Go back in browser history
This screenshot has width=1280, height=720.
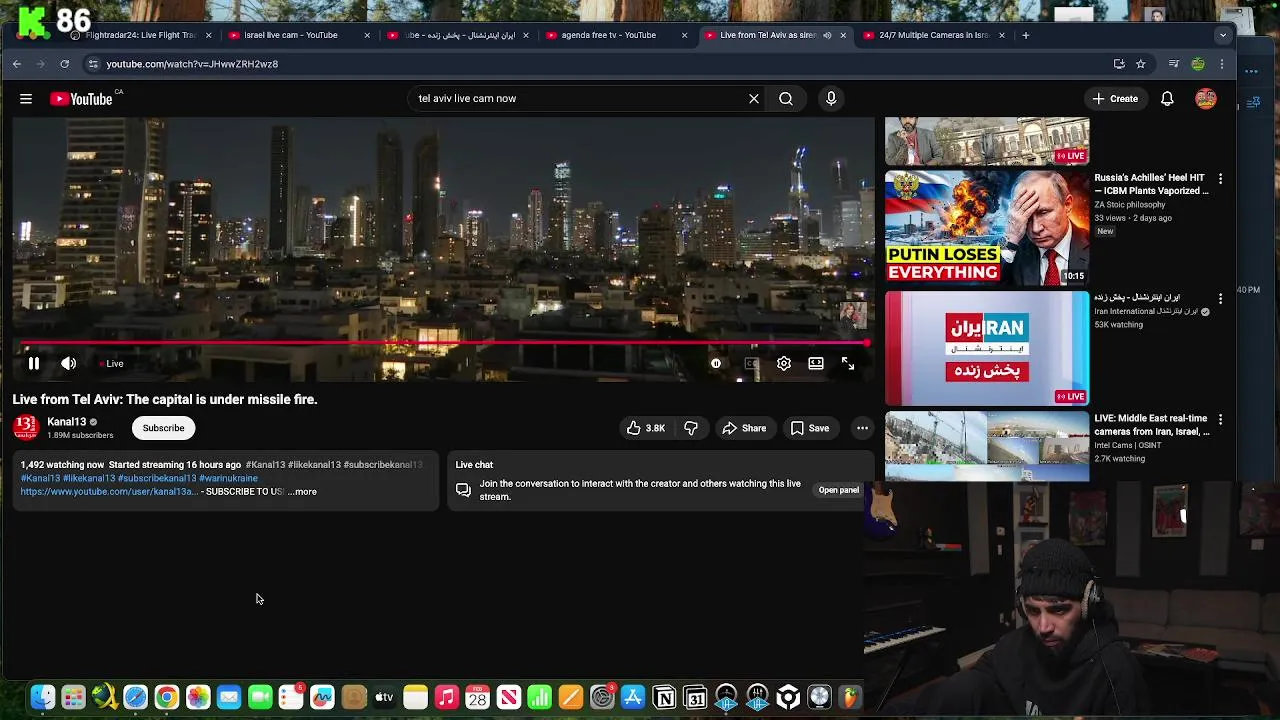pos(17,64)
